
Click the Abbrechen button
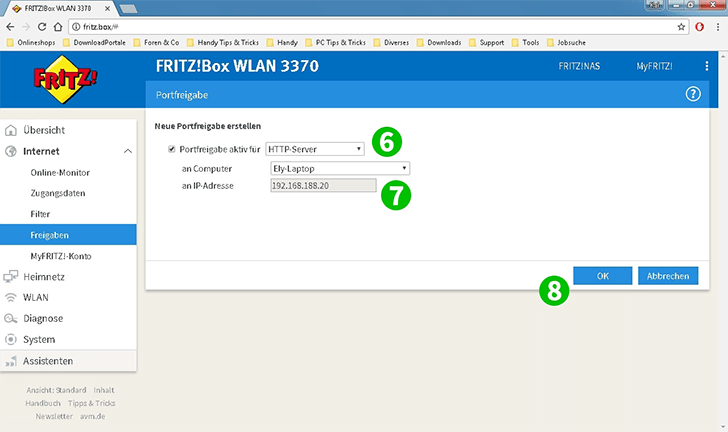coord(668,276)
